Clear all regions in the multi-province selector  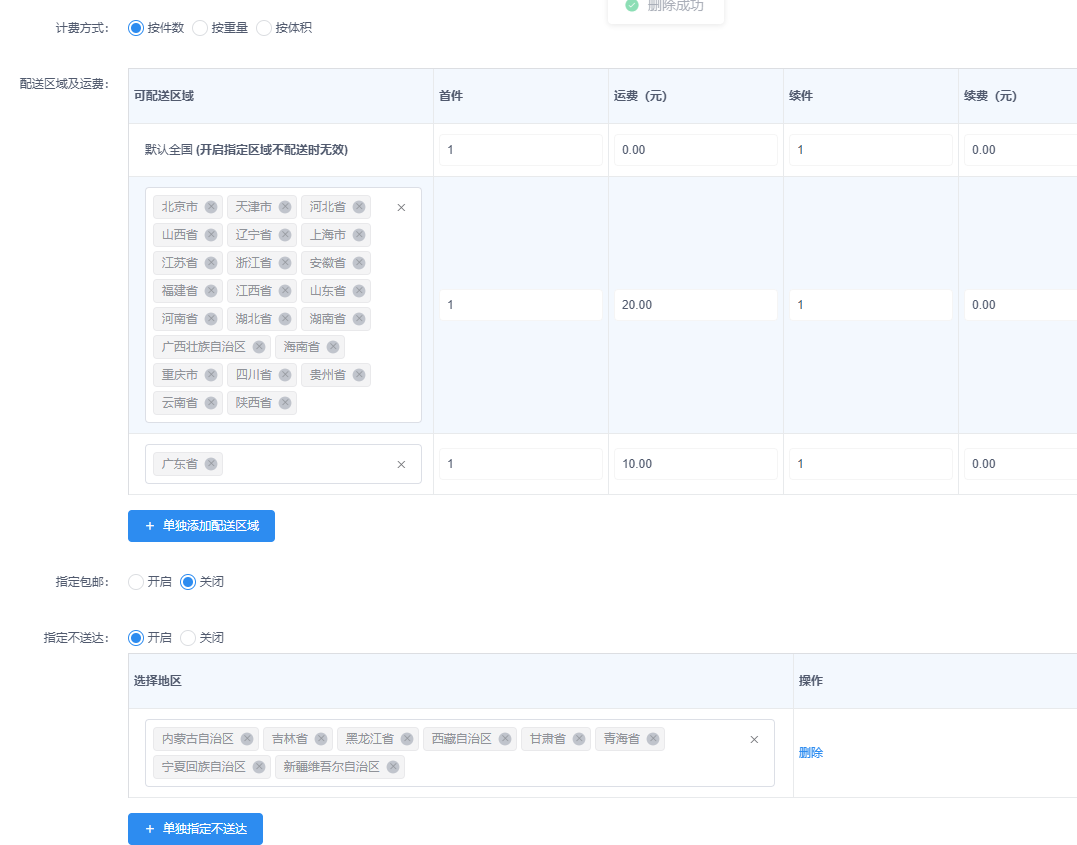click(x=401, y=208)
